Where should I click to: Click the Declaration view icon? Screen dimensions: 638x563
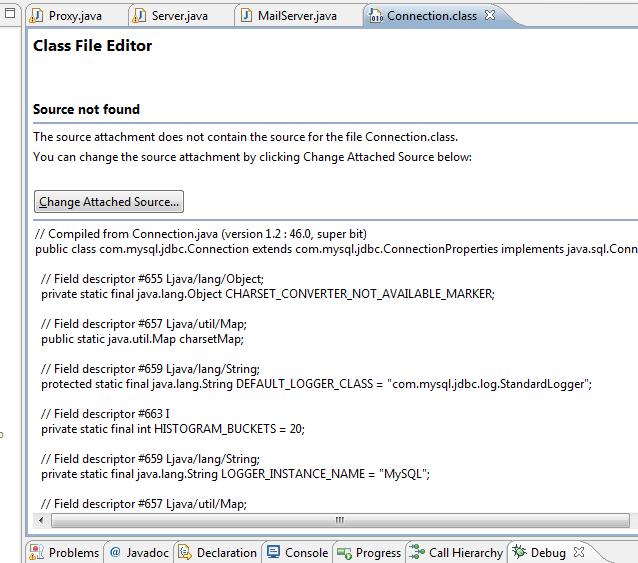(x=185, y=552)
